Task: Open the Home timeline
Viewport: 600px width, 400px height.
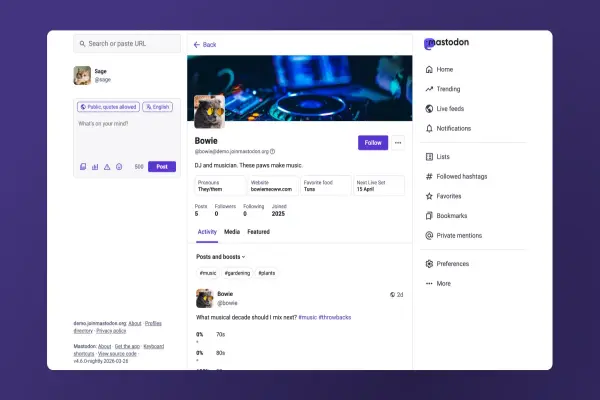Action: click(439, 69)
